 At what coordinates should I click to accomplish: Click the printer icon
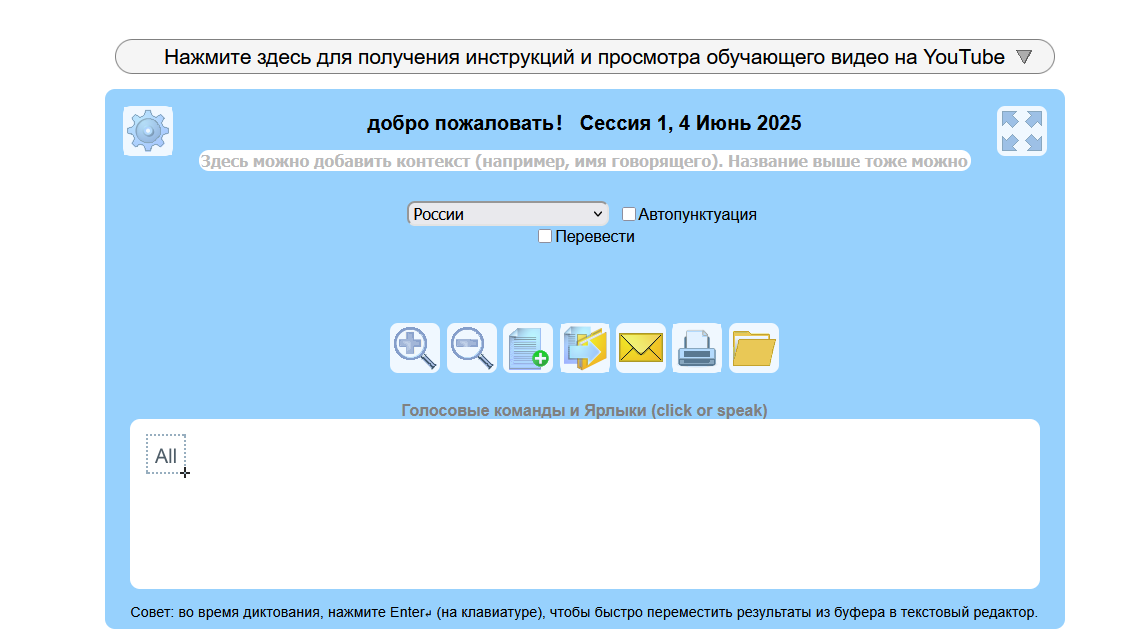click(x=697, y=348)
